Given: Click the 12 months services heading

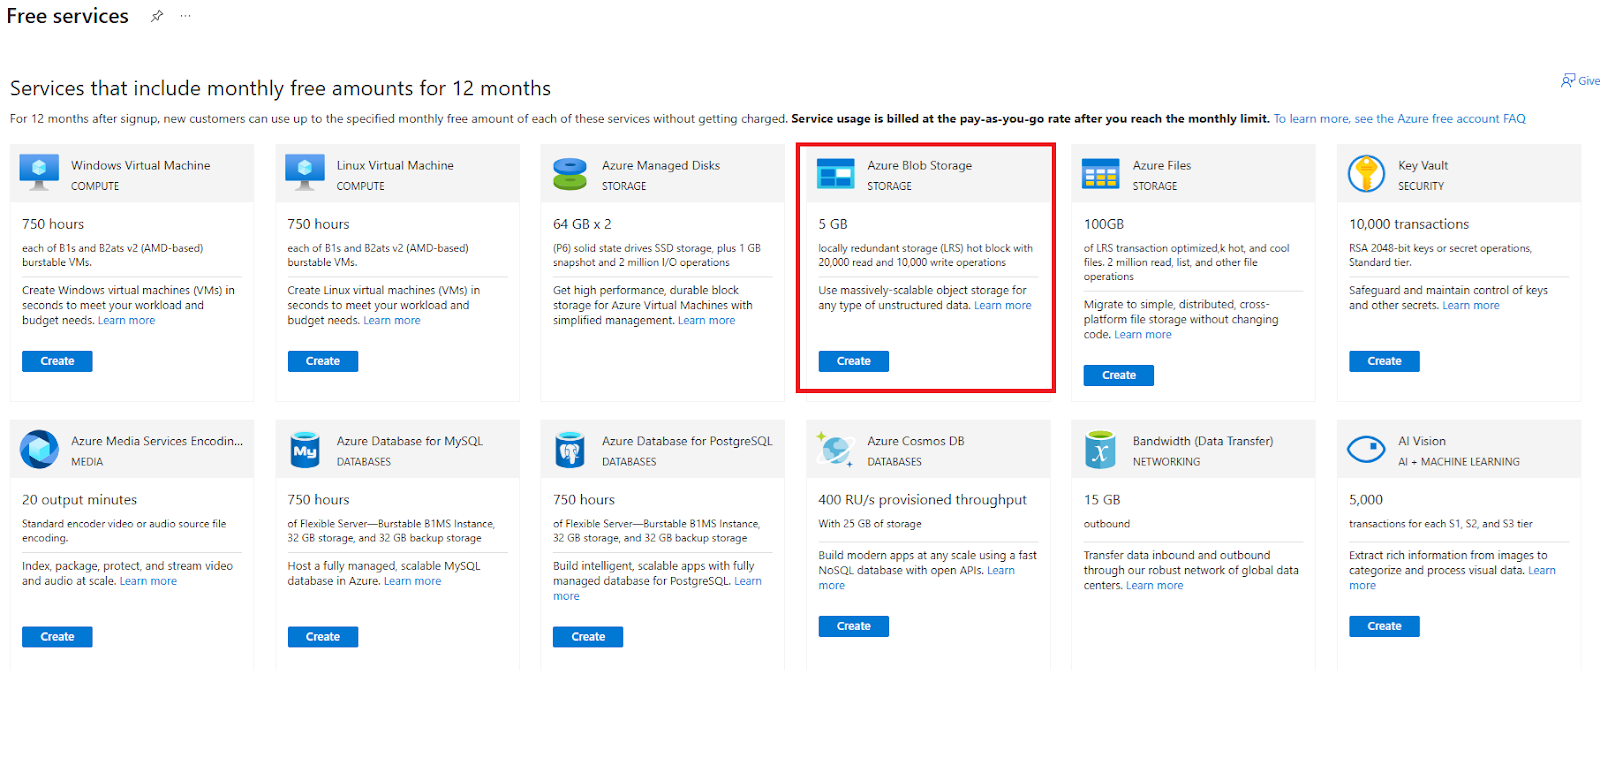Looking at the screenshot, I should (280, 88).
